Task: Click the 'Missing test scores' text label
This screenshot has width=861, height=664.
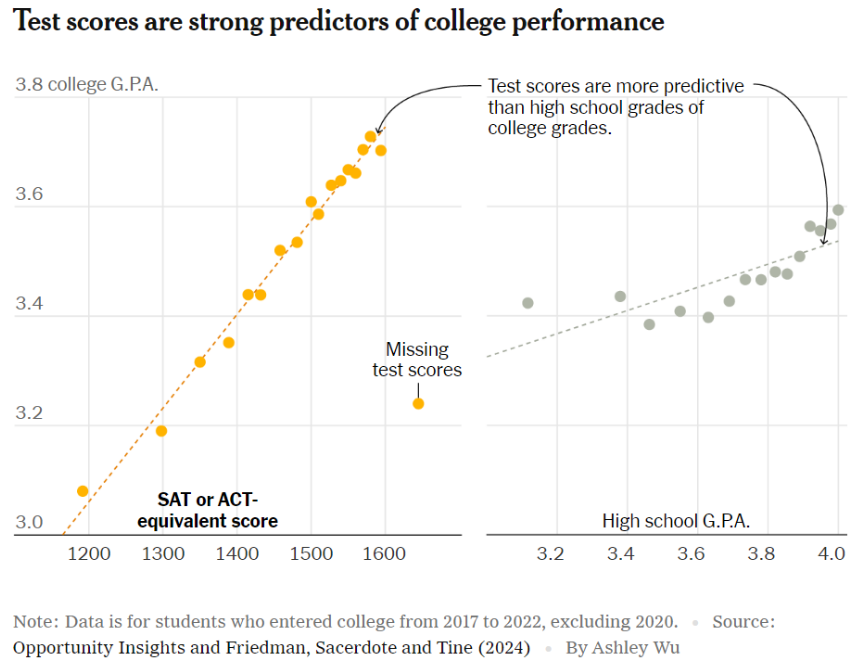Action: point(417,360)
